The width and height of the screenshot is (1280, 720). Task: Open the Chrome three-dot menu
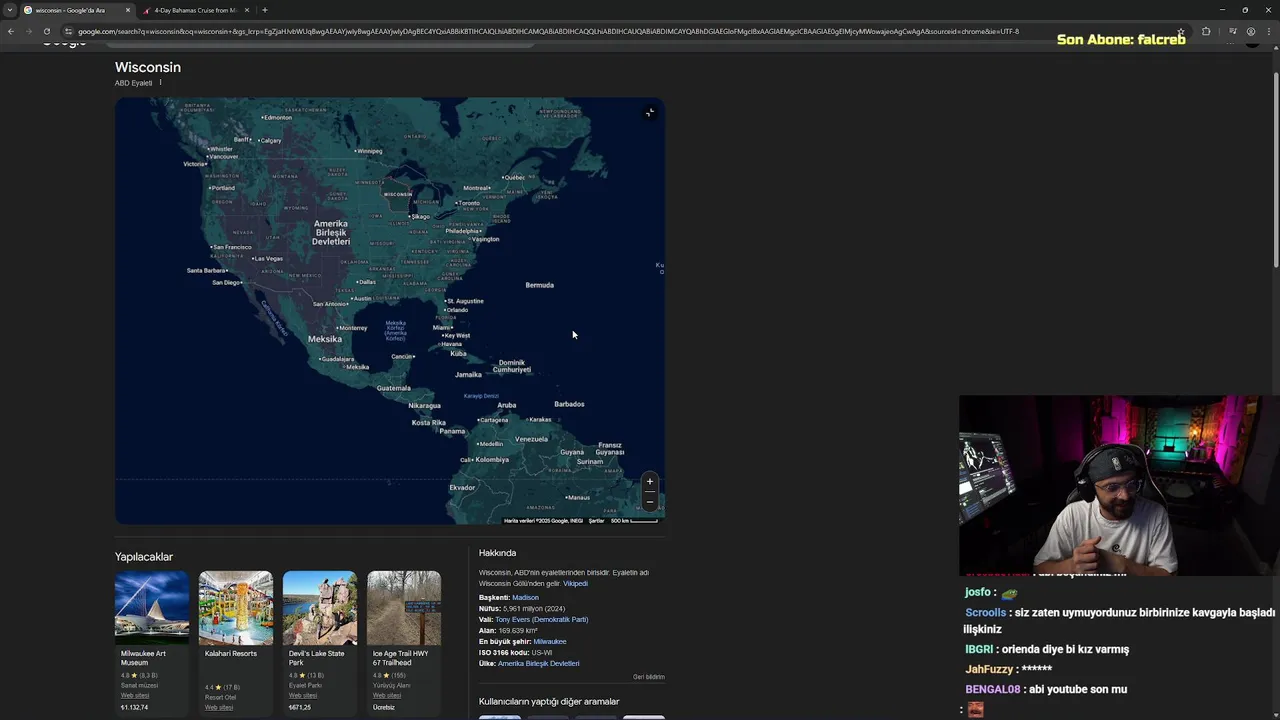[x=1269, y=31]
